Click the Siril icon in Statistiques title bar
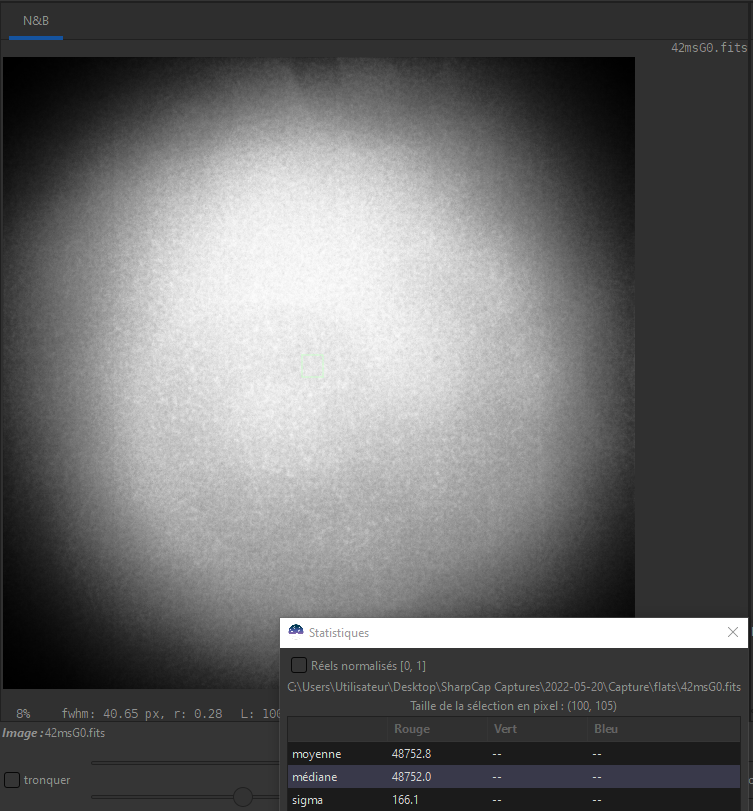Viewport: 753px width, 811px height. [296, 632]
